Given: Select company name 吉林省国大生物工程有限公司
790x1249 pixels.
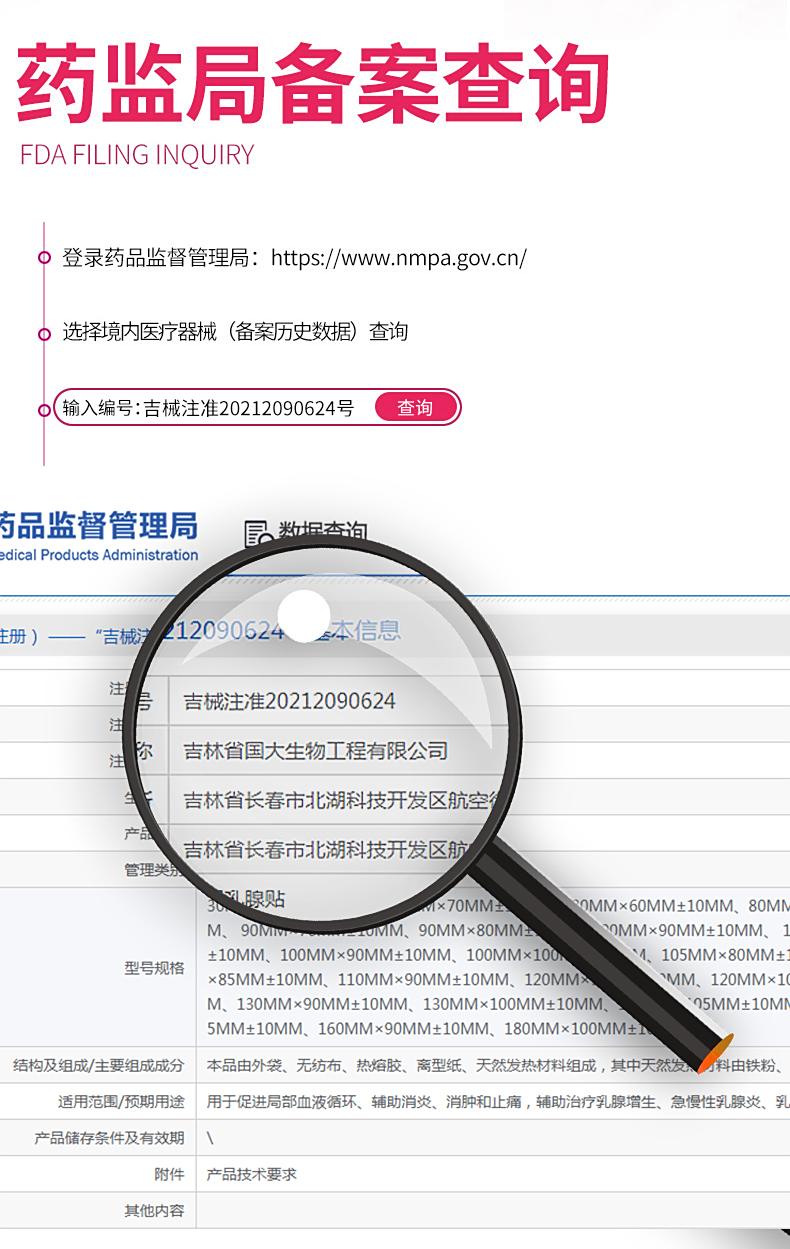Looking at the screenshot, I should [x=316, y=750].
